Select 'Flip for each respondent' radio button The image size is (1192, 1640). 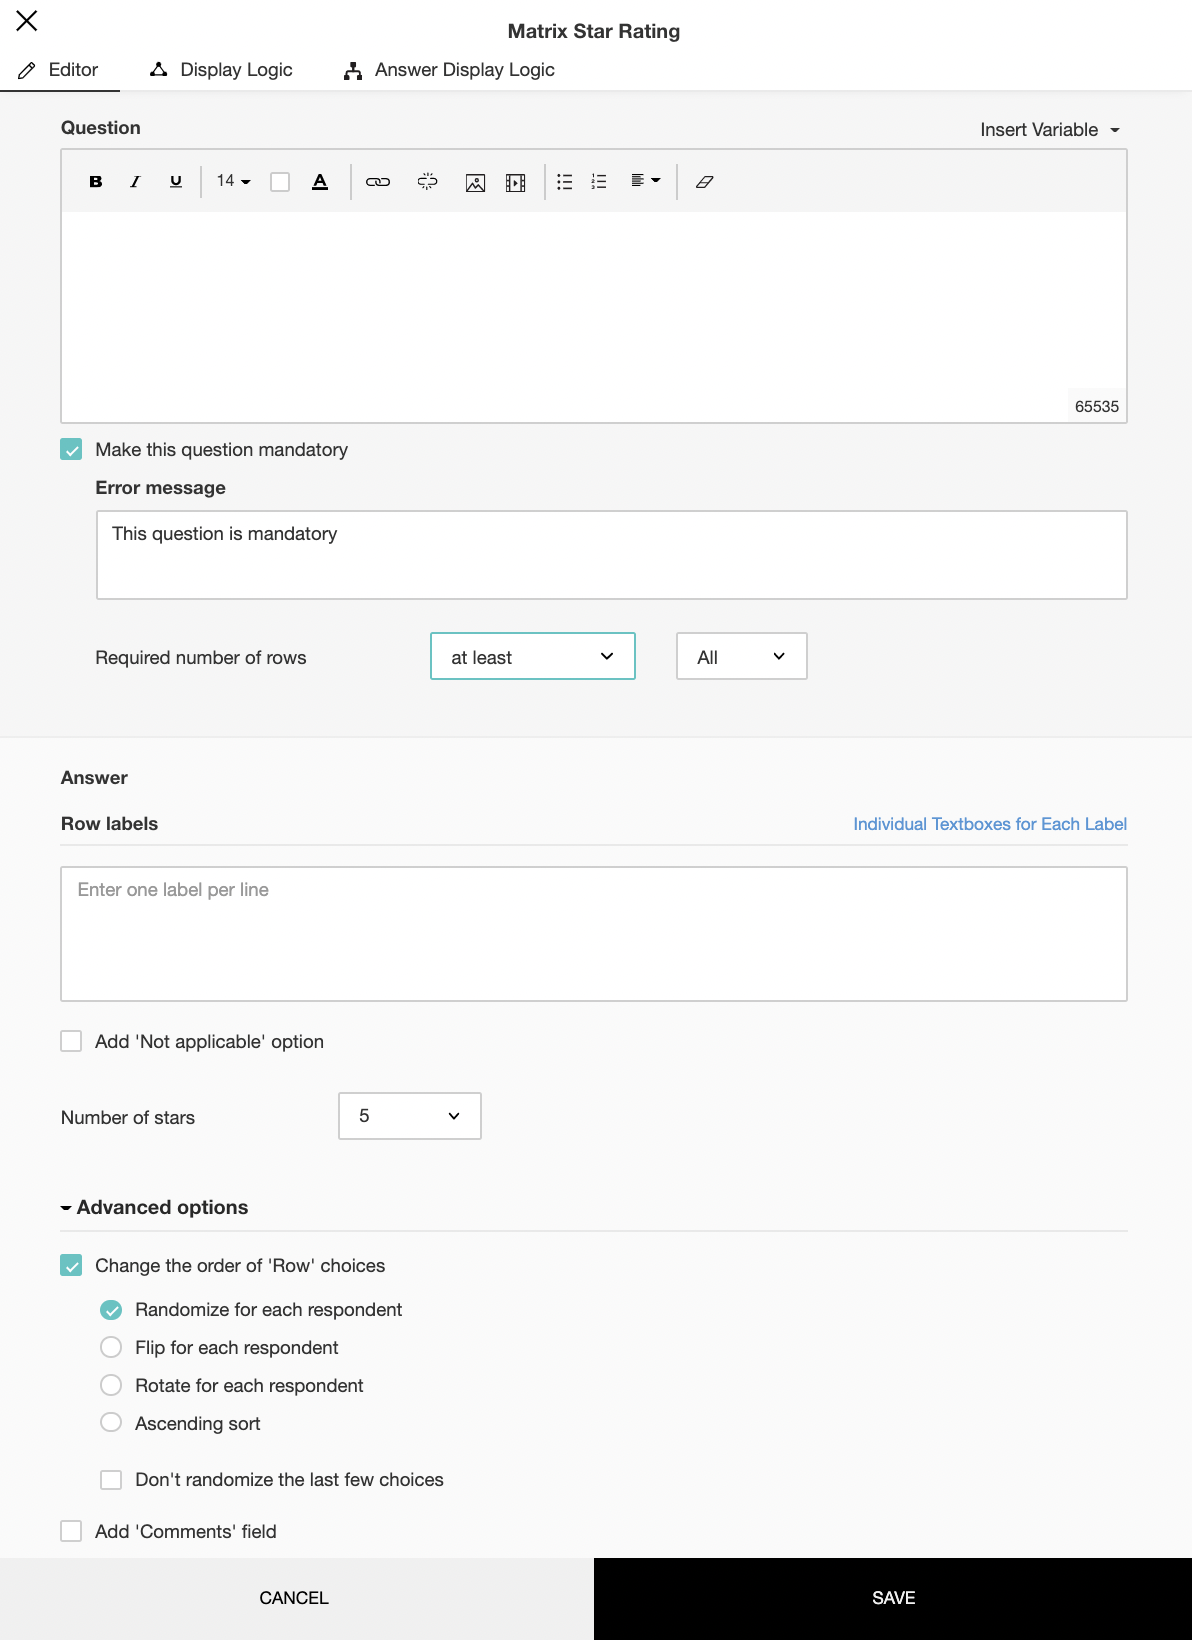(x=111, y=1348)
